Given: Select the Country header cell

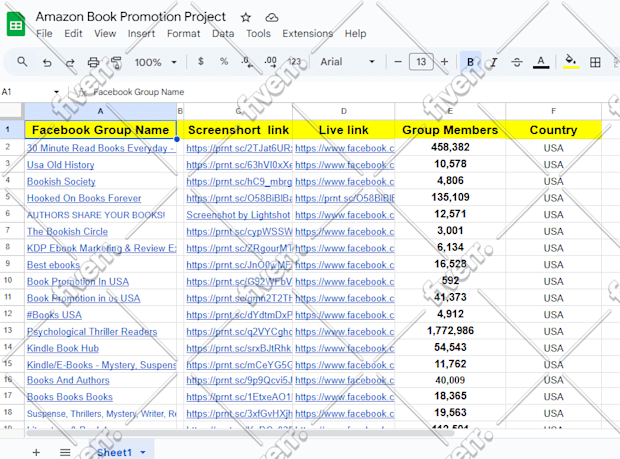Looking at the screenshot, I should [553, 130].
